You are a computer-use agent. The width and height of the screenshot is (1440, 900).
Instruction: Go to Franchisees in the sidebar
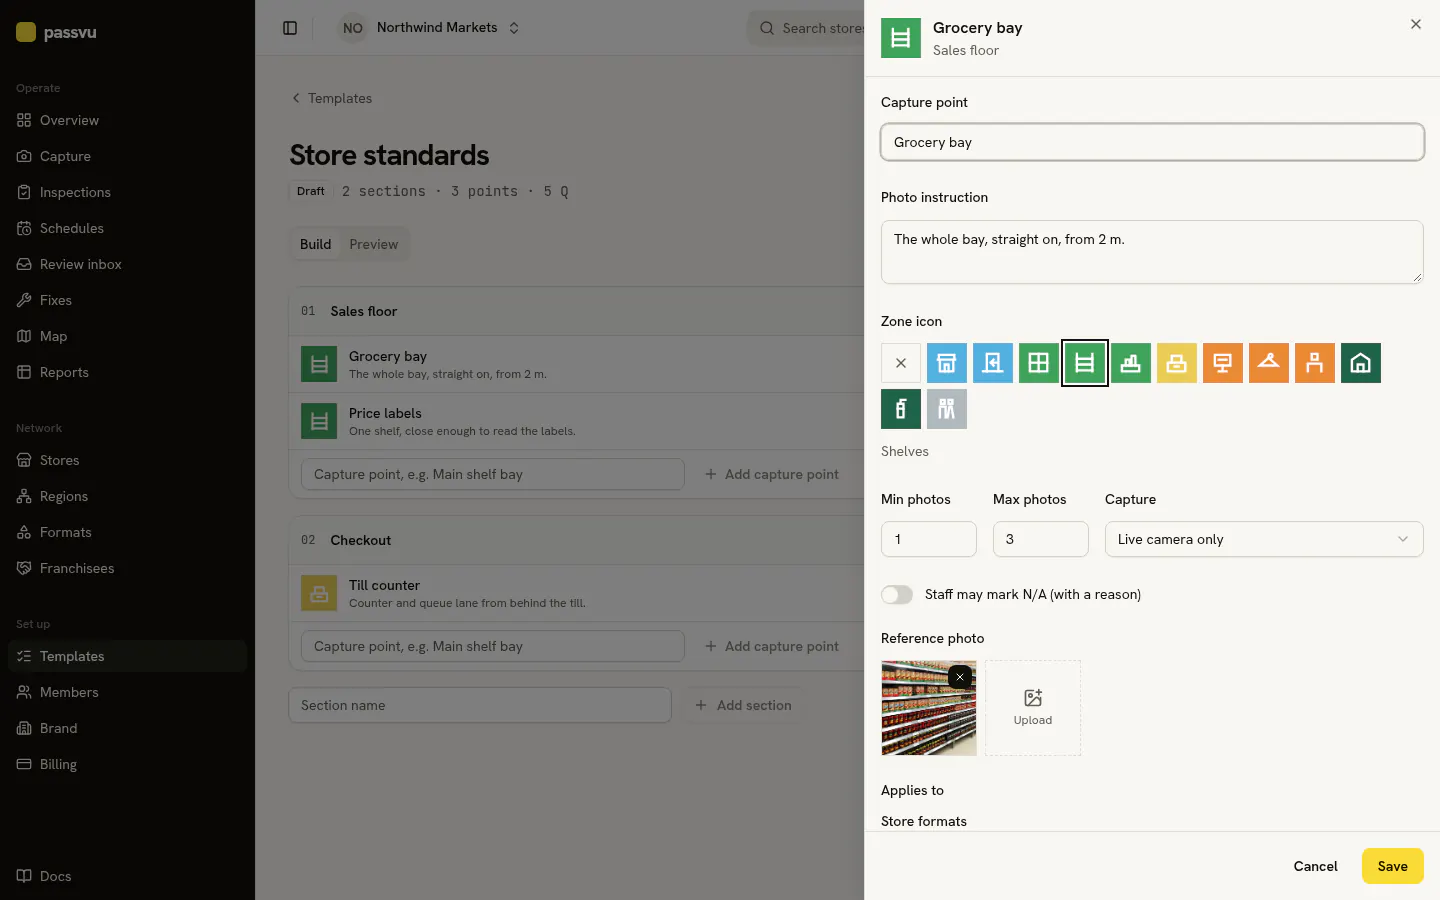coord(127,568)
